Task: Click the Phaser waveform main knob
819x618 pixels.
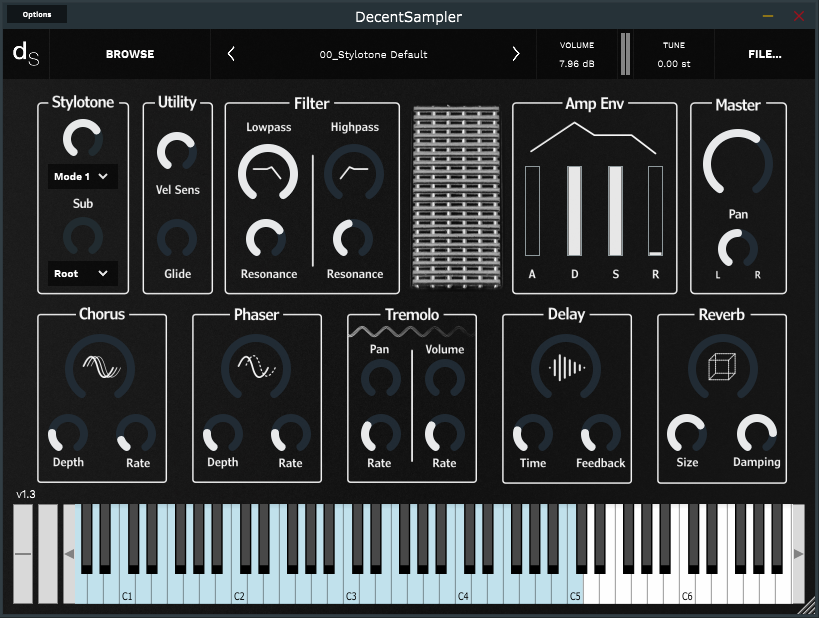Action: 256,368
